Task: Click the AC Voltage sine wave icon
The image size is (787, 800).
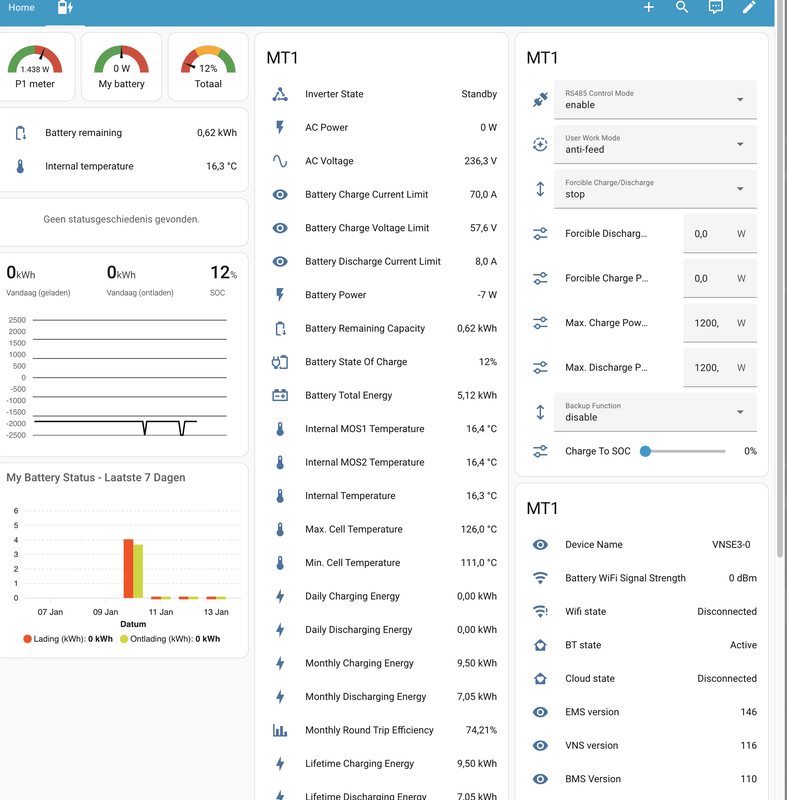Action: coord(280,161)
